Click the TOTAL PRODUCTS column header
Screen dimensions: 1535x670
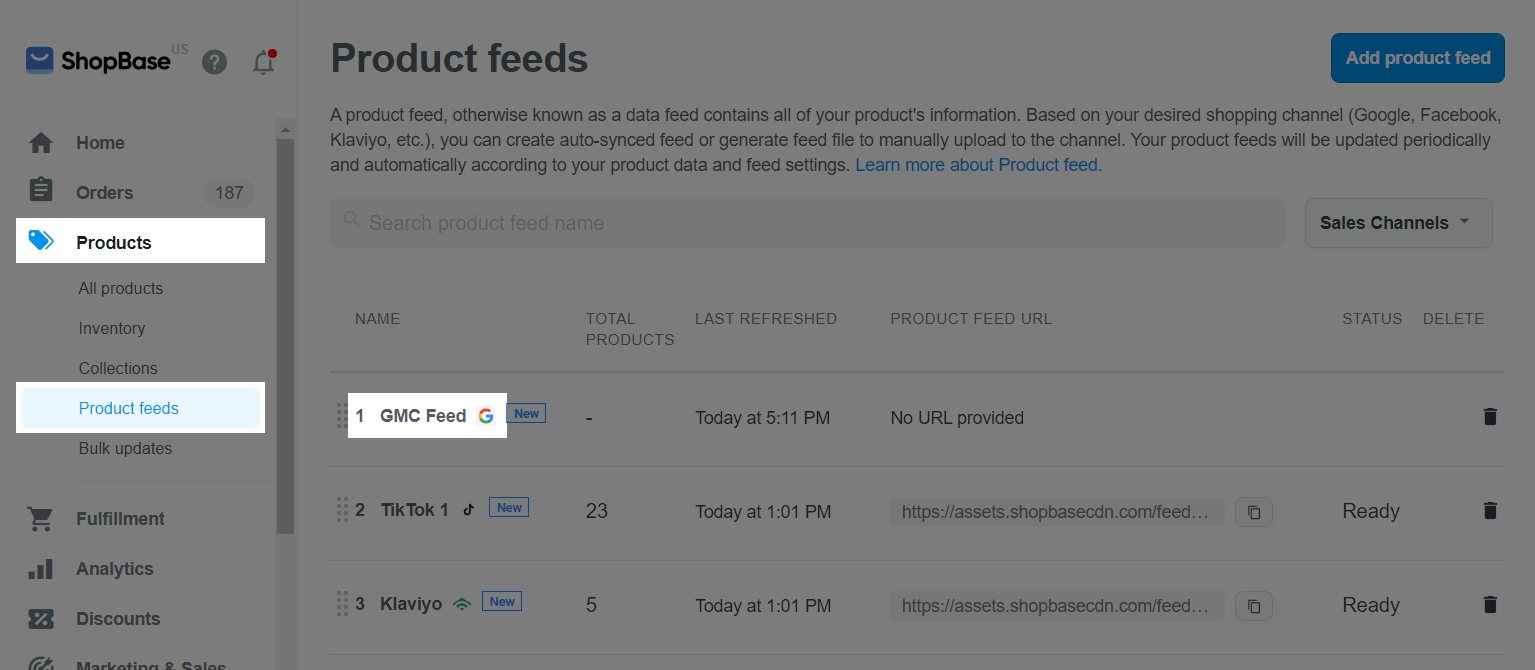tap(630, 329)
